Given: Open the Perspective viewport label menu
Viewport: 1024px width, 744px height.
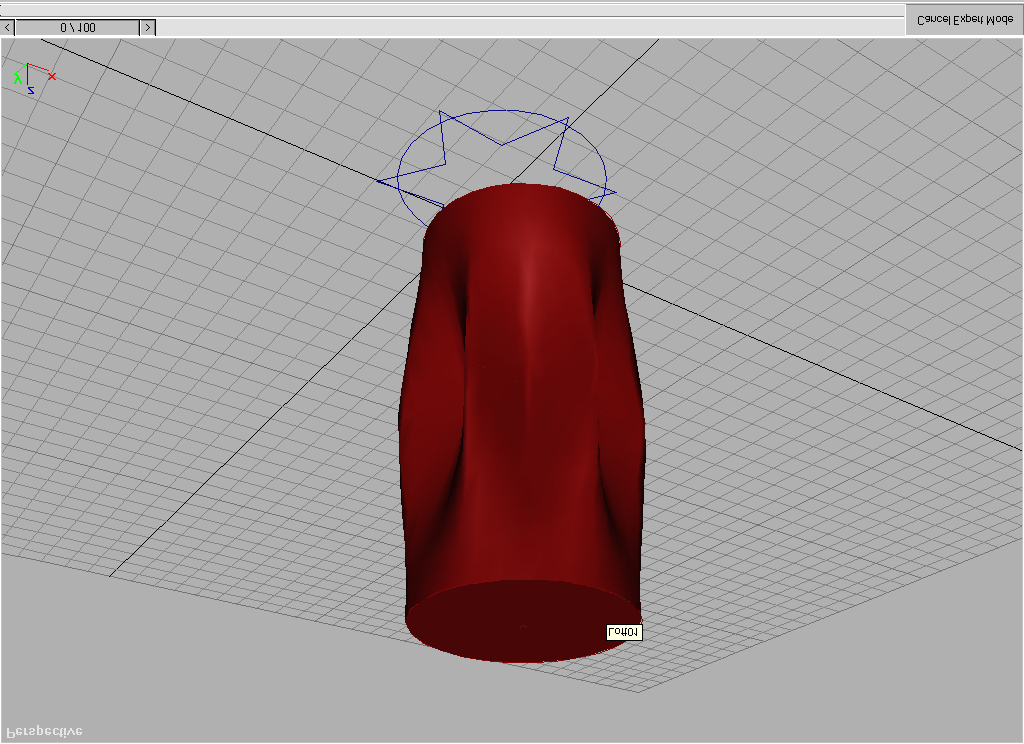Looking at the screenshot, I should pyautogui.click(x=44, y=731).
